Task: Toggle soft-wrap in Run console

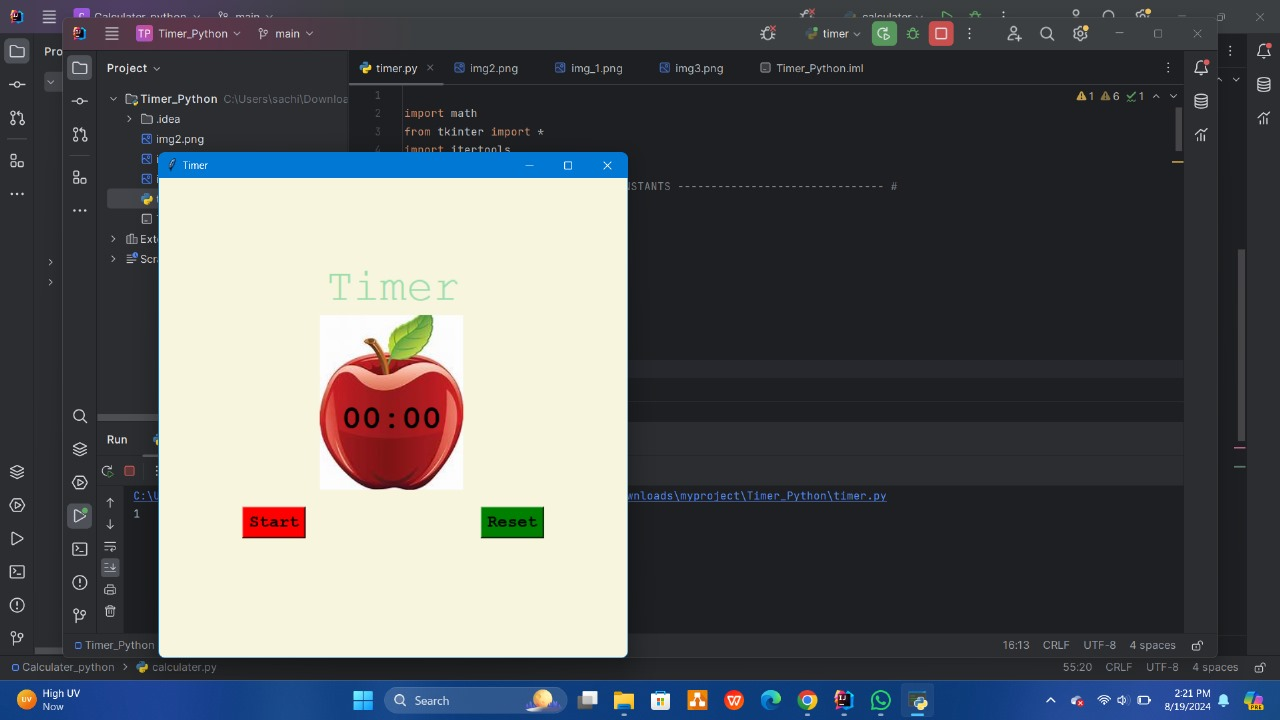Action: [x=110, y=546]
